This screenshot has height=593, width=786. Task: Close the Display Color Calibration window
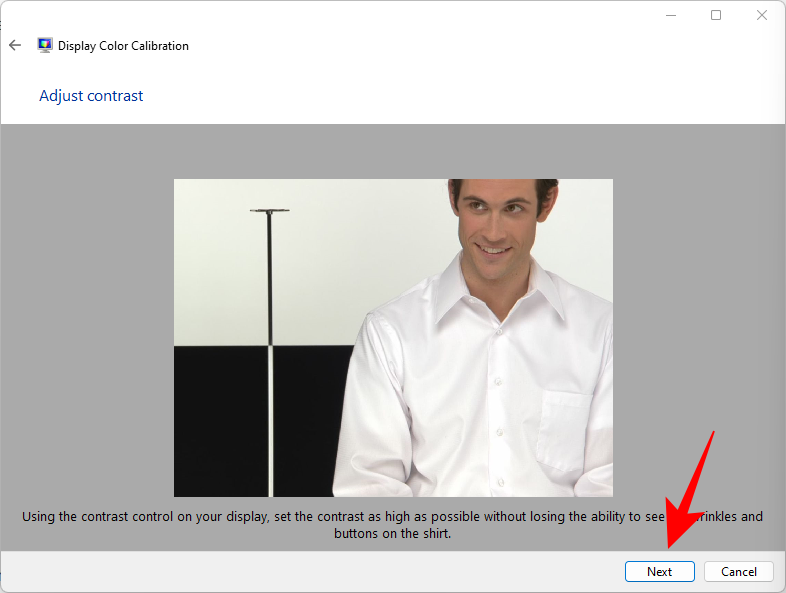click(761, 16)
